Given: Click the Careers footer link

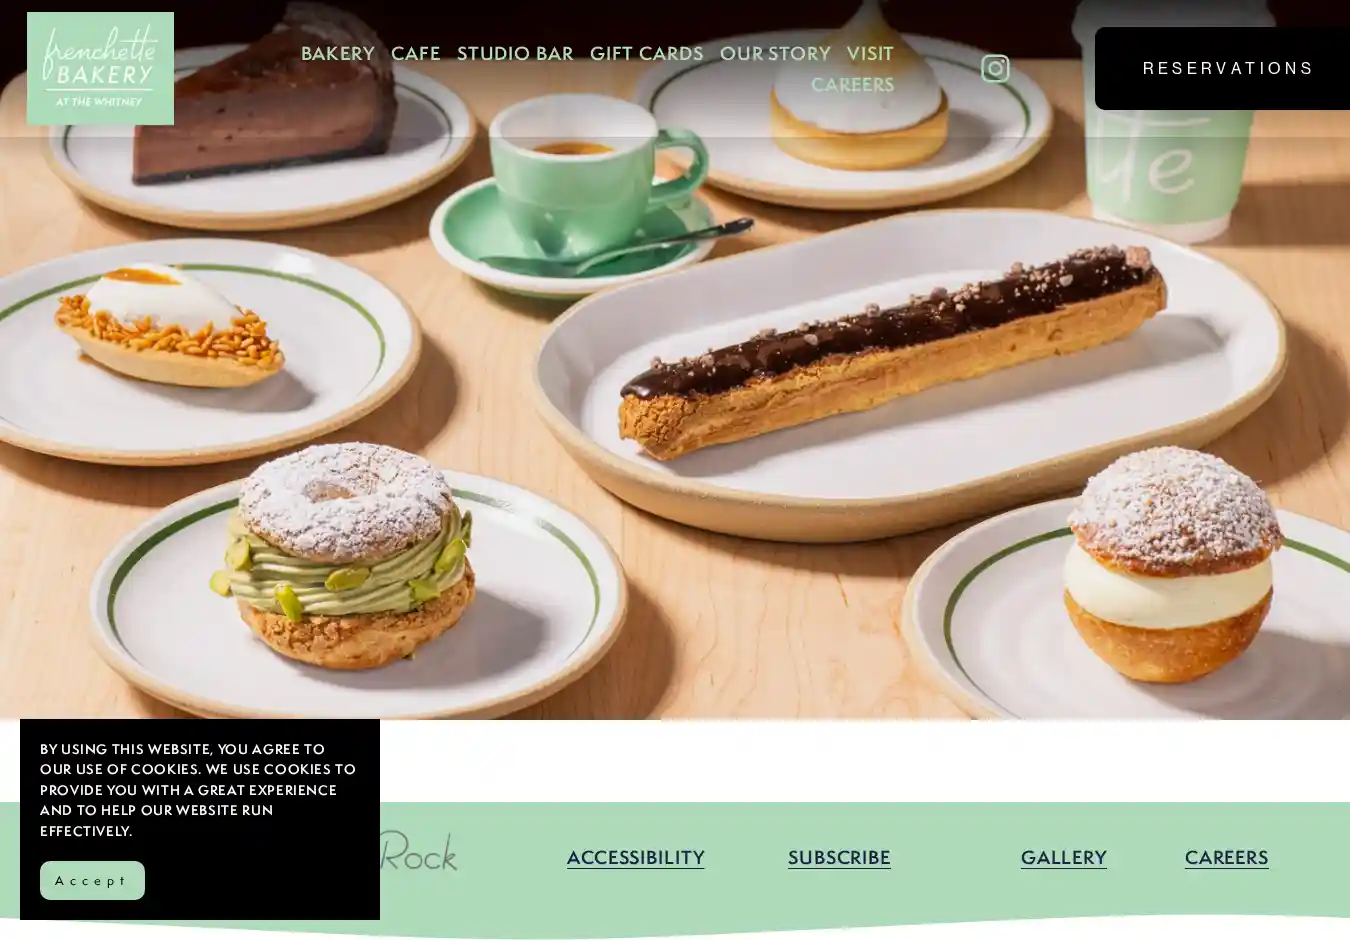Looking at the screenshot, I should [1227, 857].
